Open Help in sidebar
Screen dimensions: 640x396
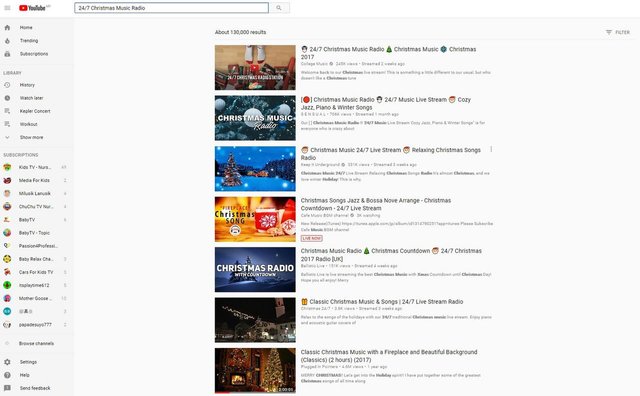pos(24,375)
